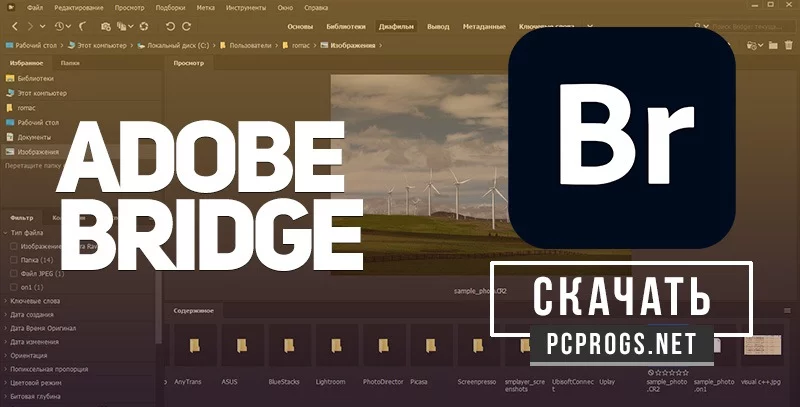800x407 pixels.
Task: Click the Adobe Bridge app icon in title bar
Action: click(11, 7)
